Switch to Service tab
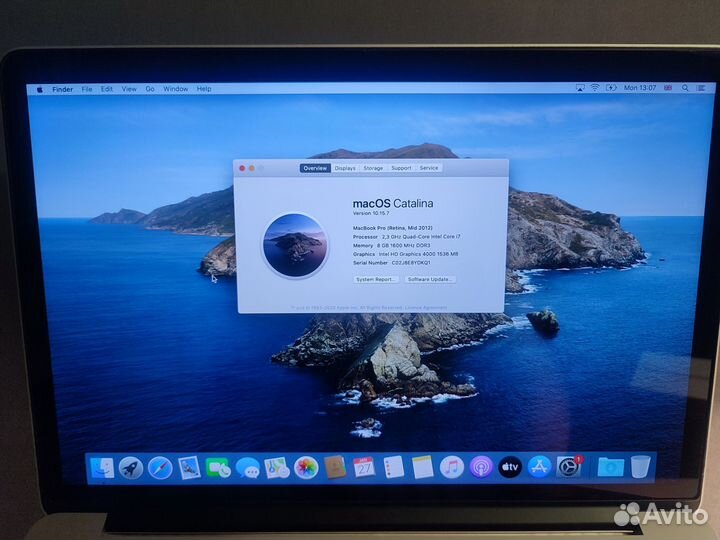Image resolution: width=720 pixels, height=540 pixels. point(429,168)
